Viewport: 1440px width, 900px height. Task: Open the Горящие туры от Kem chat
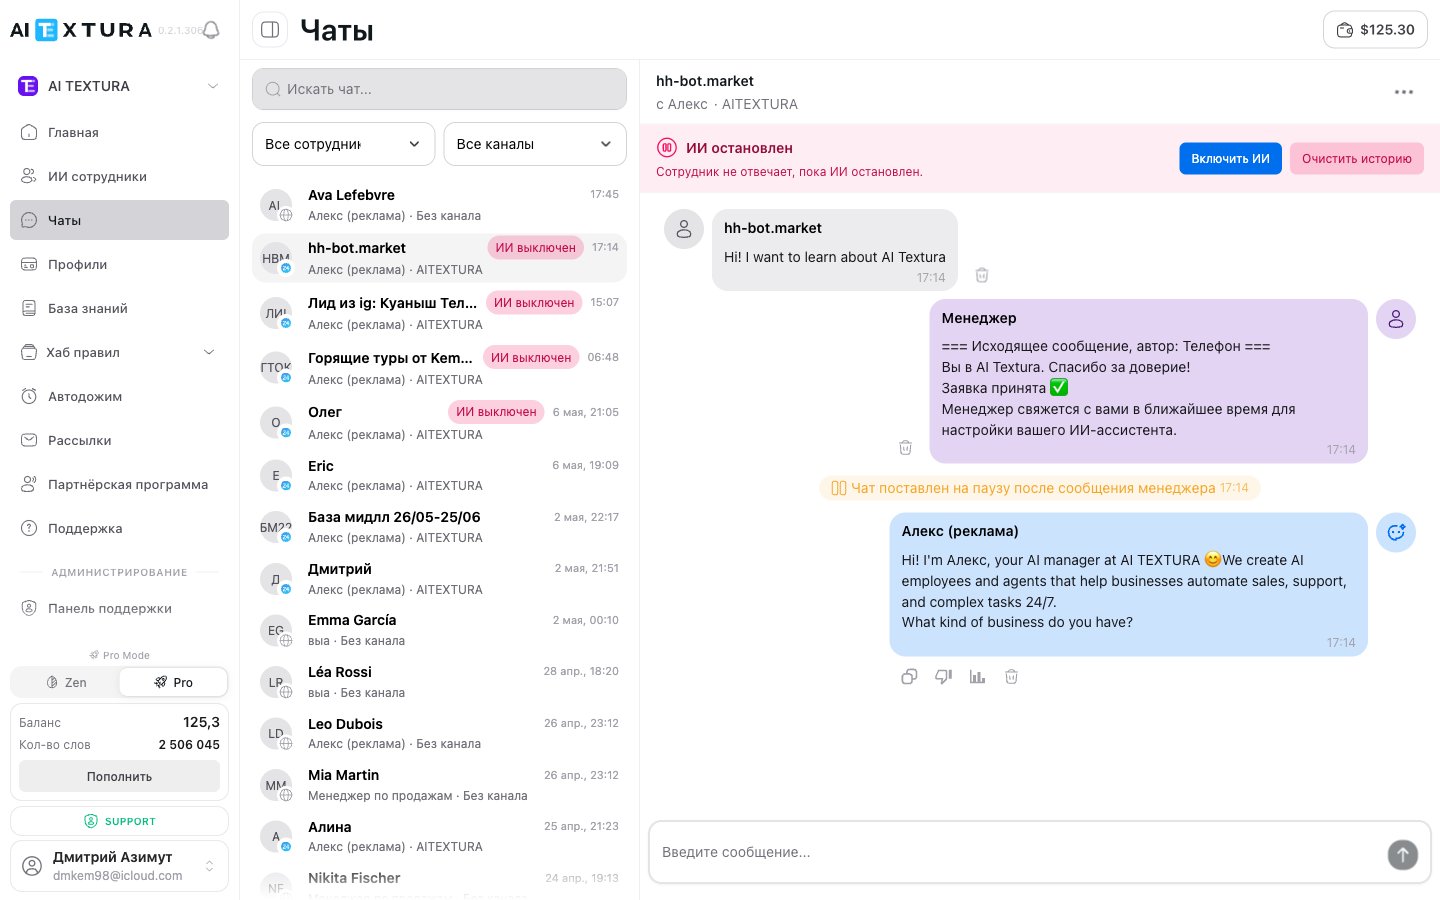click(439, 368)
